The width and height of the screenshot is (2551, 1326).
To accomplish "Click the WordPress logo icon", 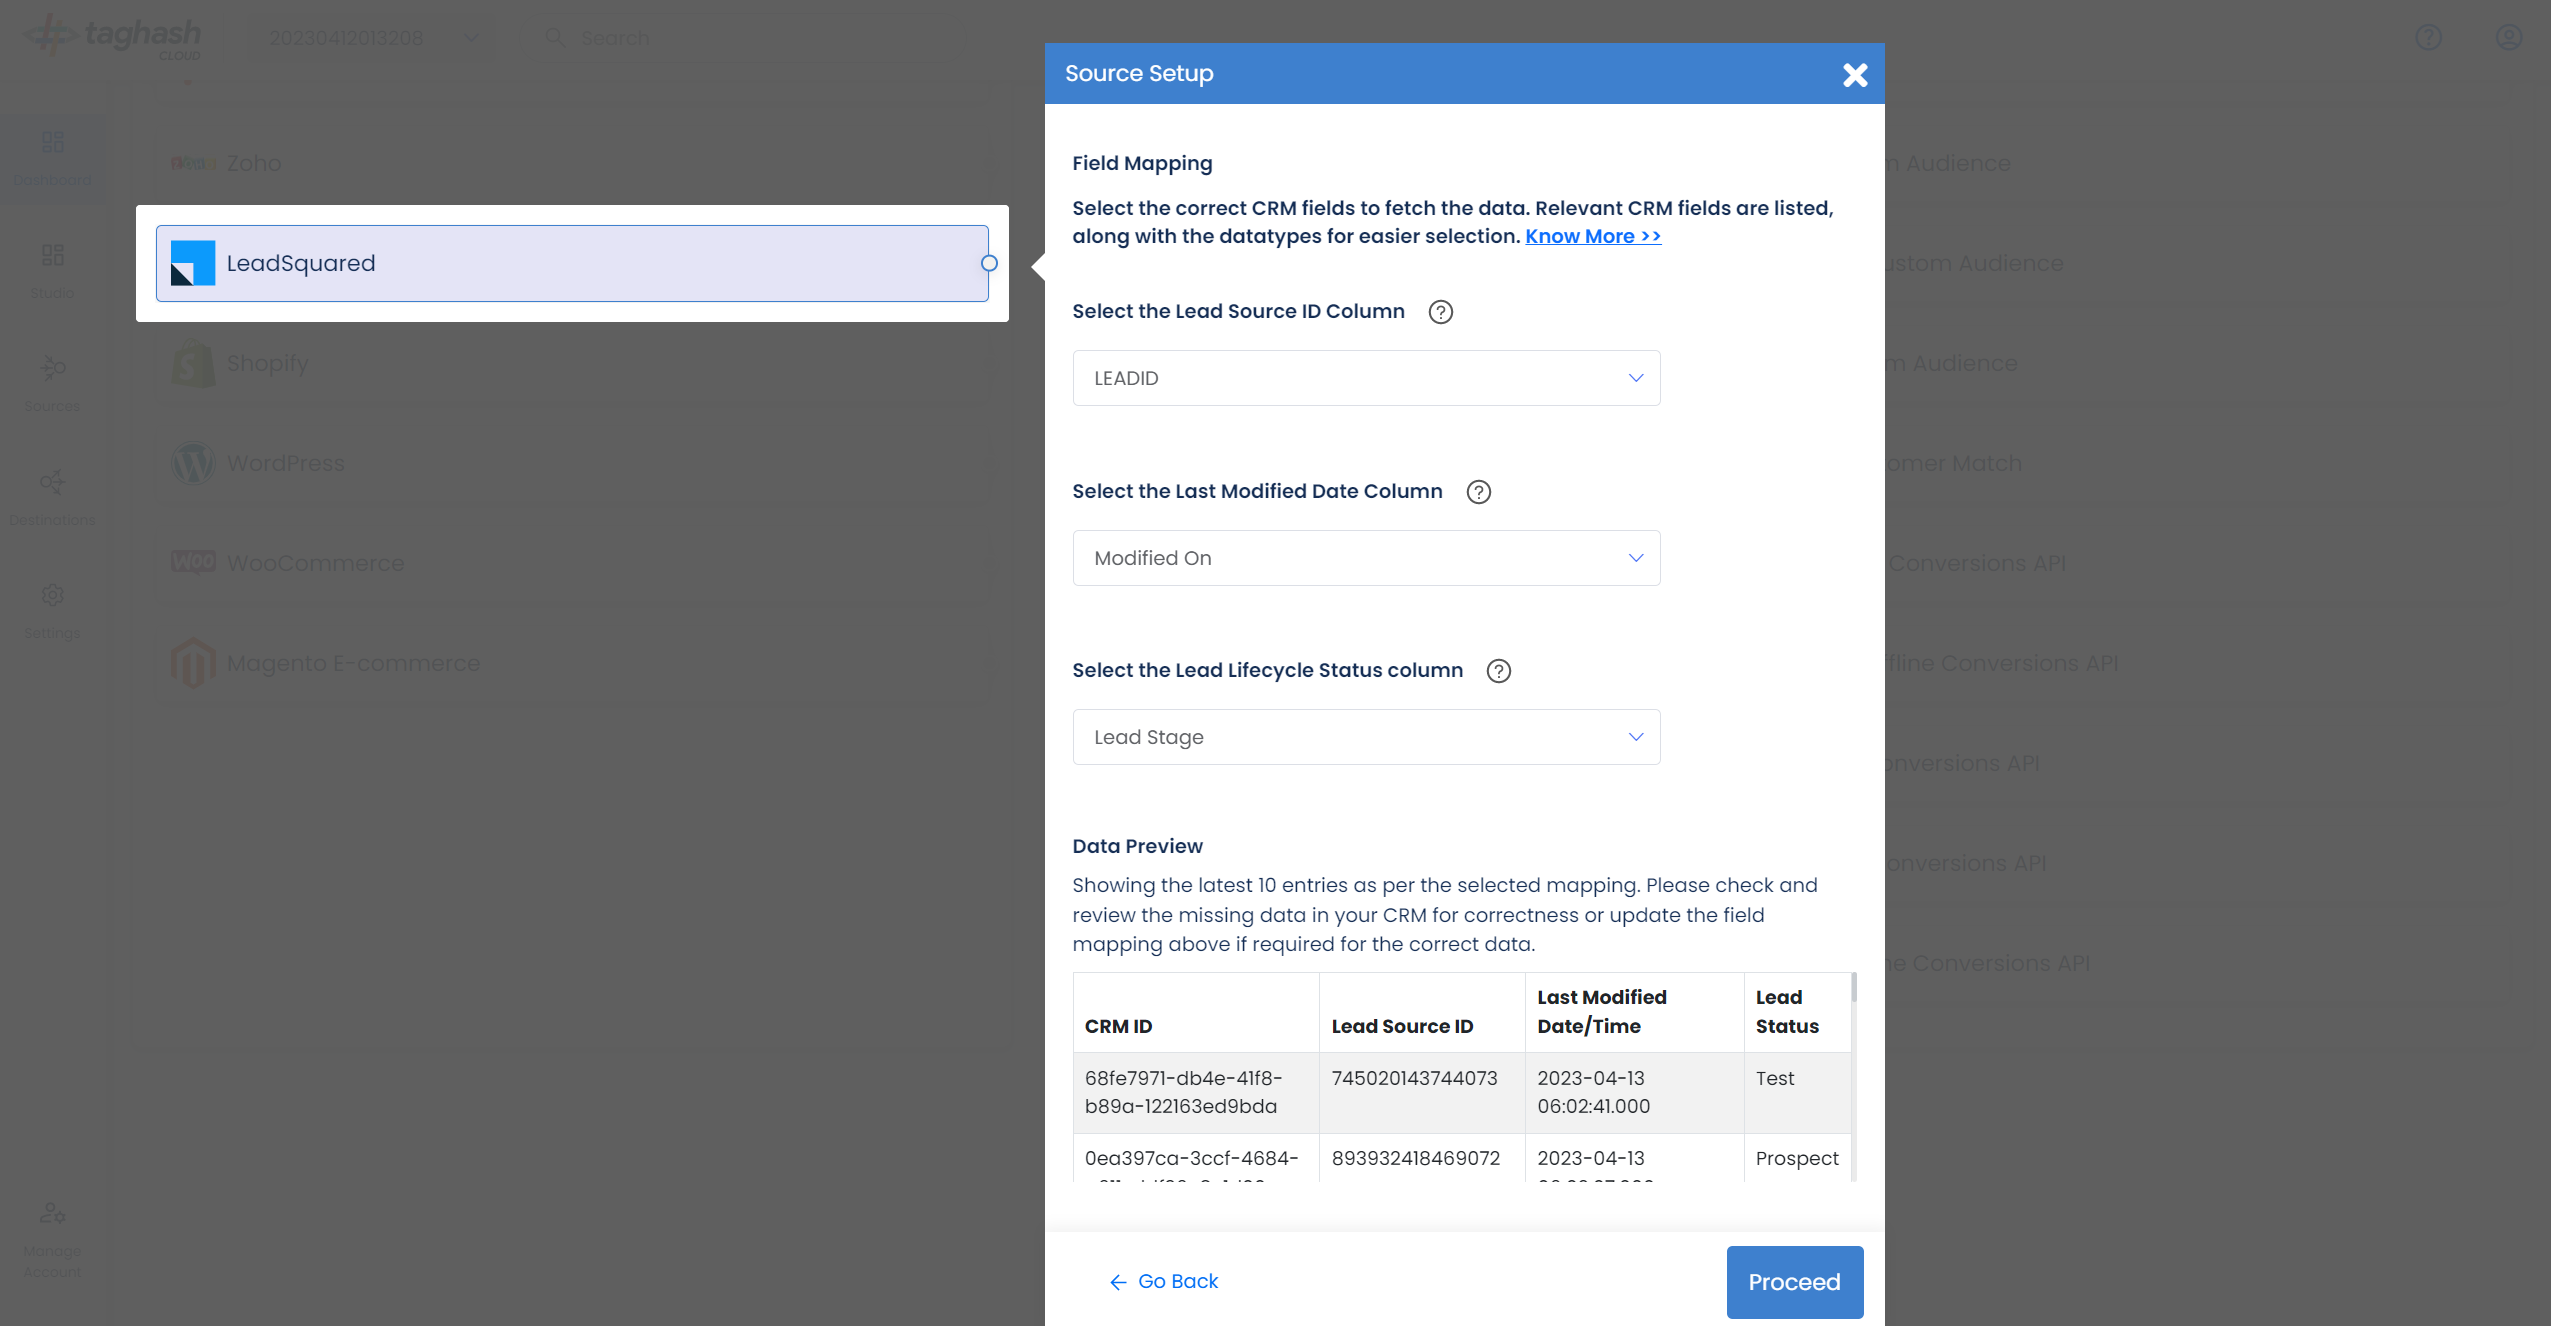I will pyautogui.click(x=193, y=463).
